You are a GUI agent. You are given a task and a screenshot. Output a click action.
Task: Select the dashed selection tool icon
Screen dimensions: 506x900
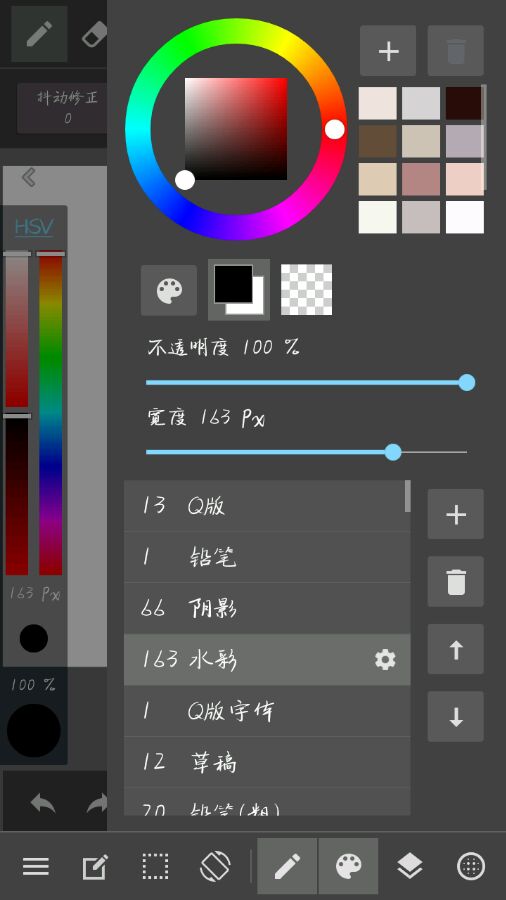[x=155, y=866]
